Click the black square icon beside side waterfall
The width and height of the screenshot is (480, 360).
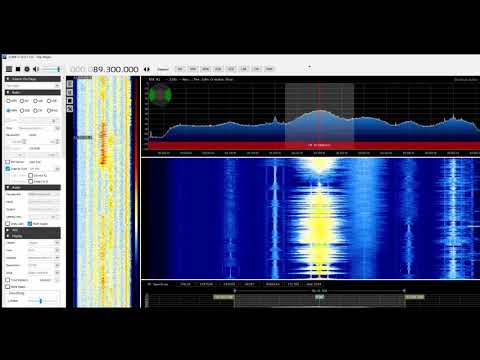click(70, 100)
